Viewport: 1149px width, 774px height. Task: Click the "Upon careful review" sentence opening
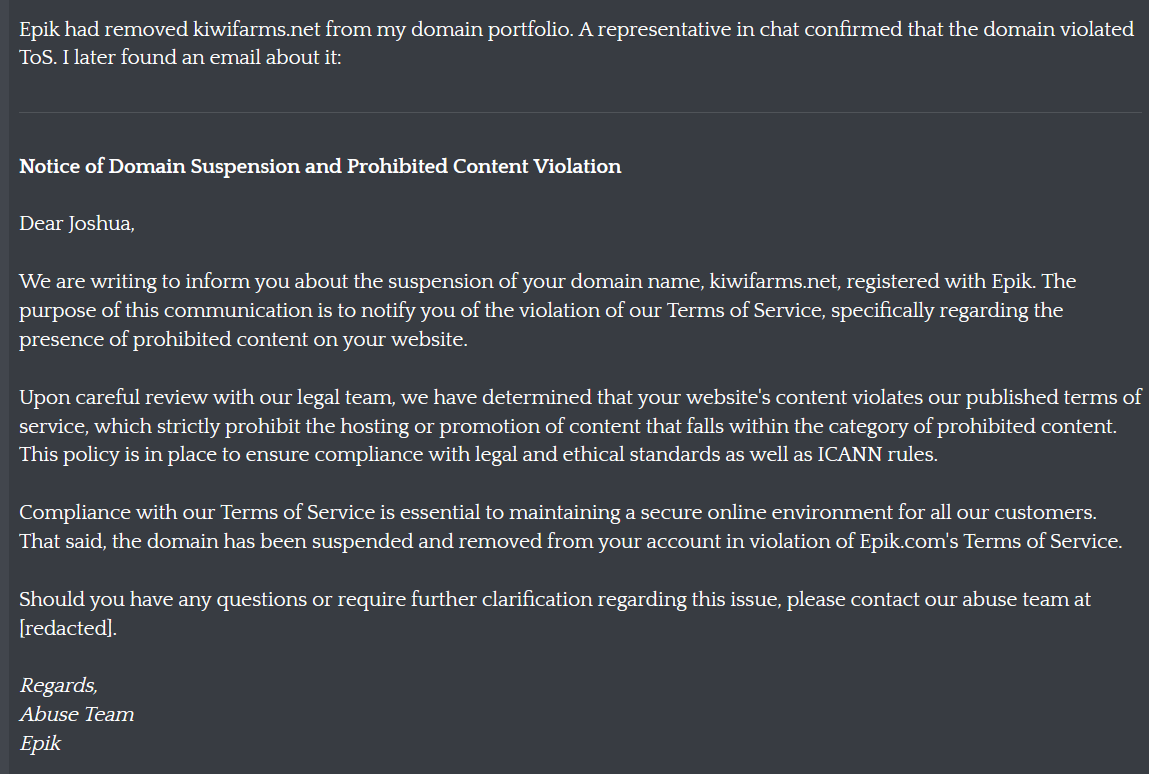(x=116, y=397)
